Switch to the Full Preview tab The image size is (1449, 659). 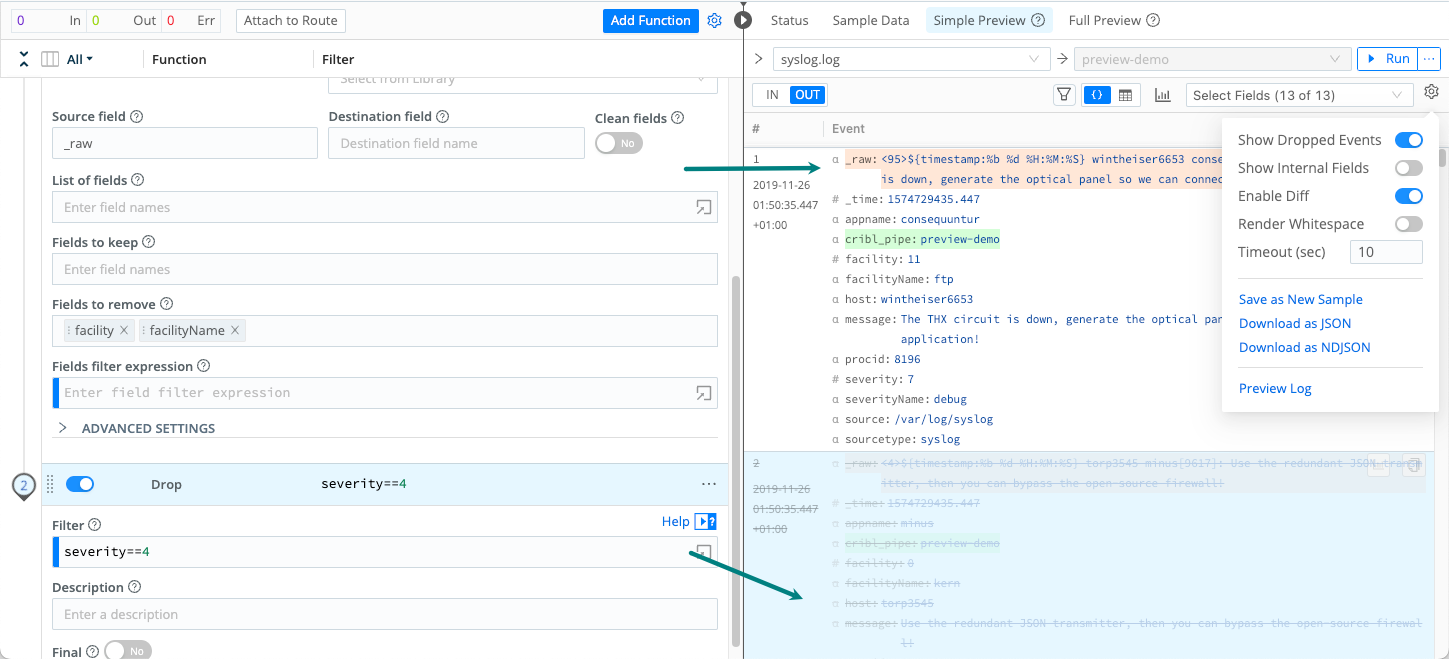[x=1104, y=19]
